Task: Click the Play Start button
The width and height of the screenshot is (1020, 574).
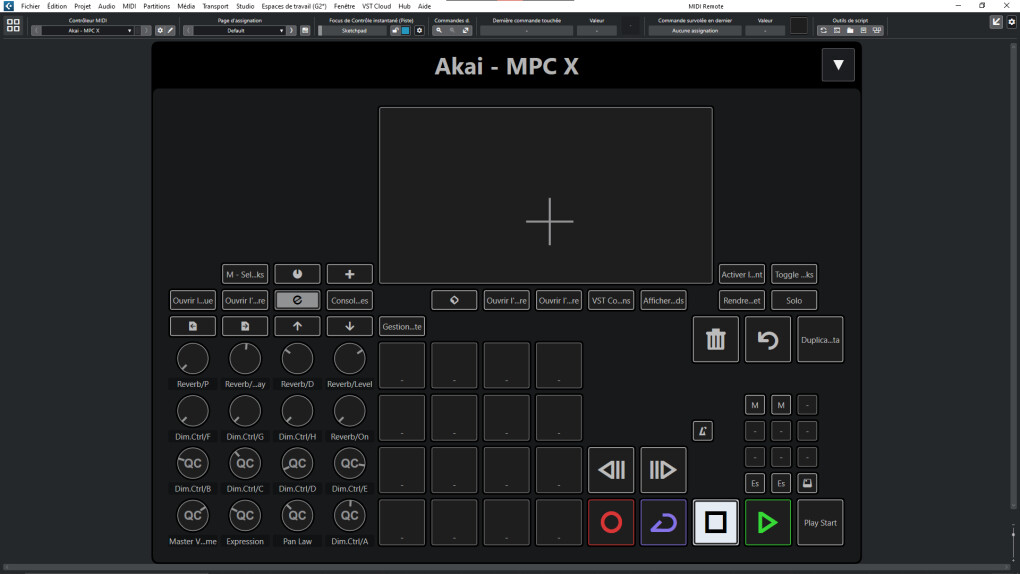Action: [x=820, y=522]
